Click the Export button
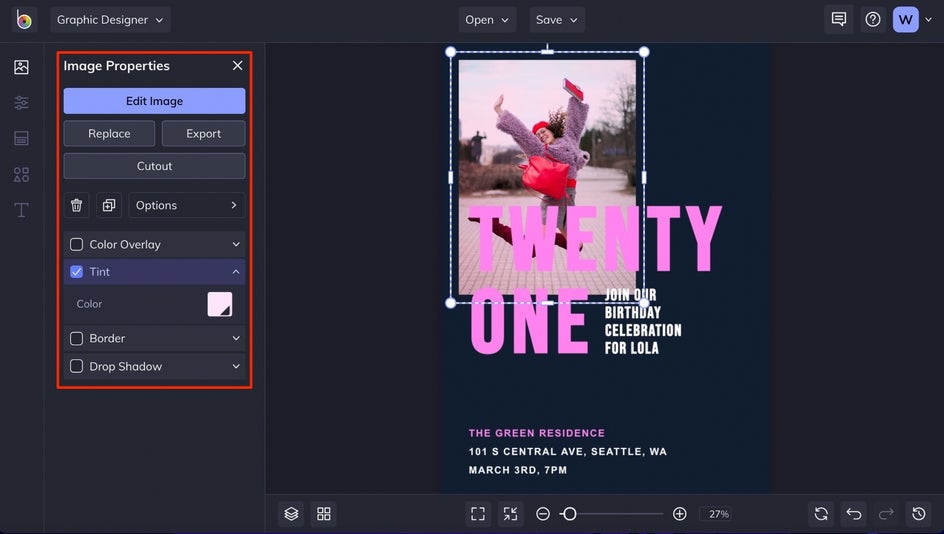This screenshot has width=944, height=534. click(203, 134)
